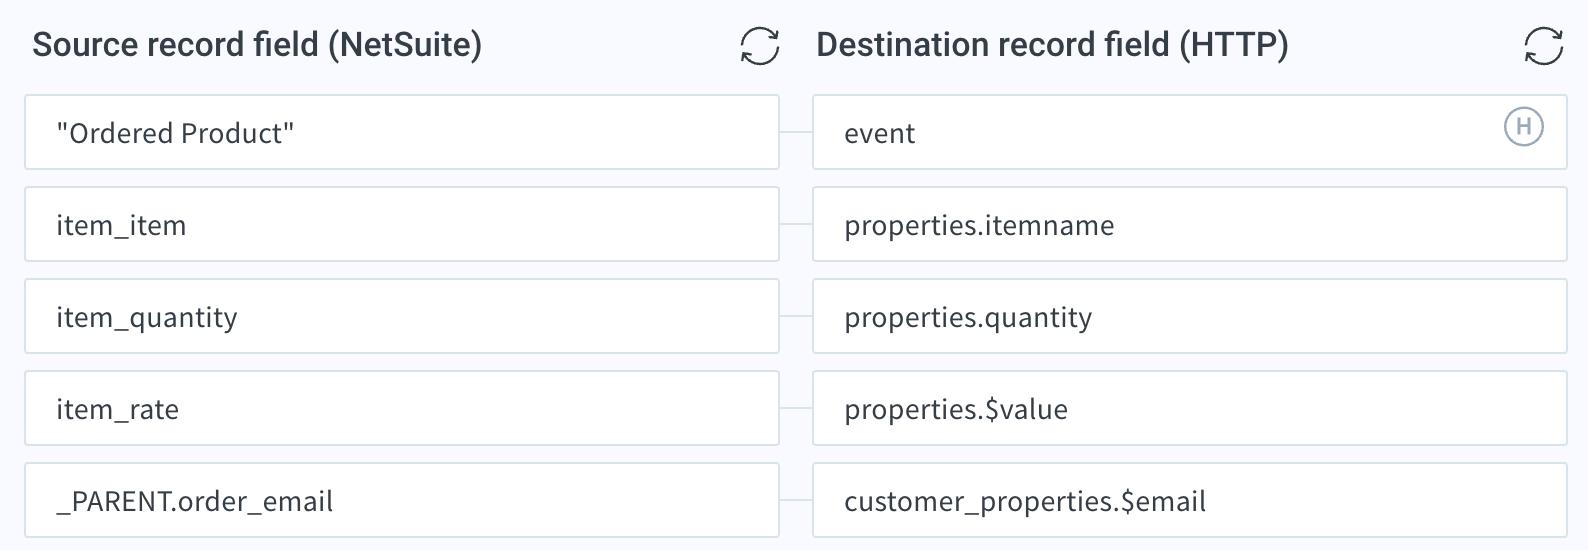Click the H hard-coded indicator on event
Viewport: 1588px width, 550px height.
1524,127
